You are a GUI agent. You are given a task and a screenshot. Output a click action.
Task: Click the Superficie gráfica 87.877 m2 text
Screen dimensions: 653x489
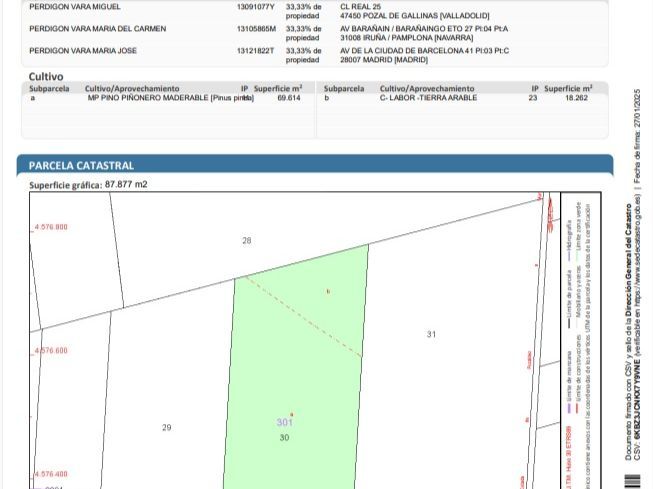(88, 184)
